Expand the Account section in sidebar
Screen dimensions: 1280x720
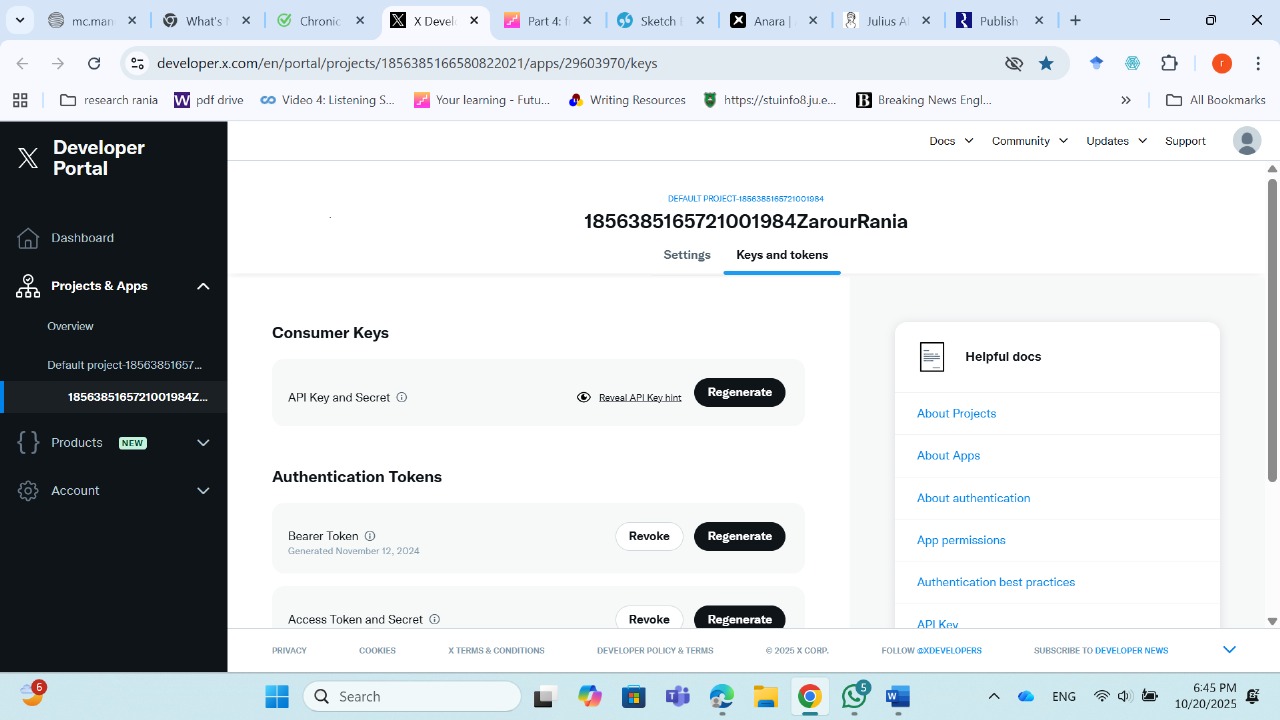pos(203,491)
